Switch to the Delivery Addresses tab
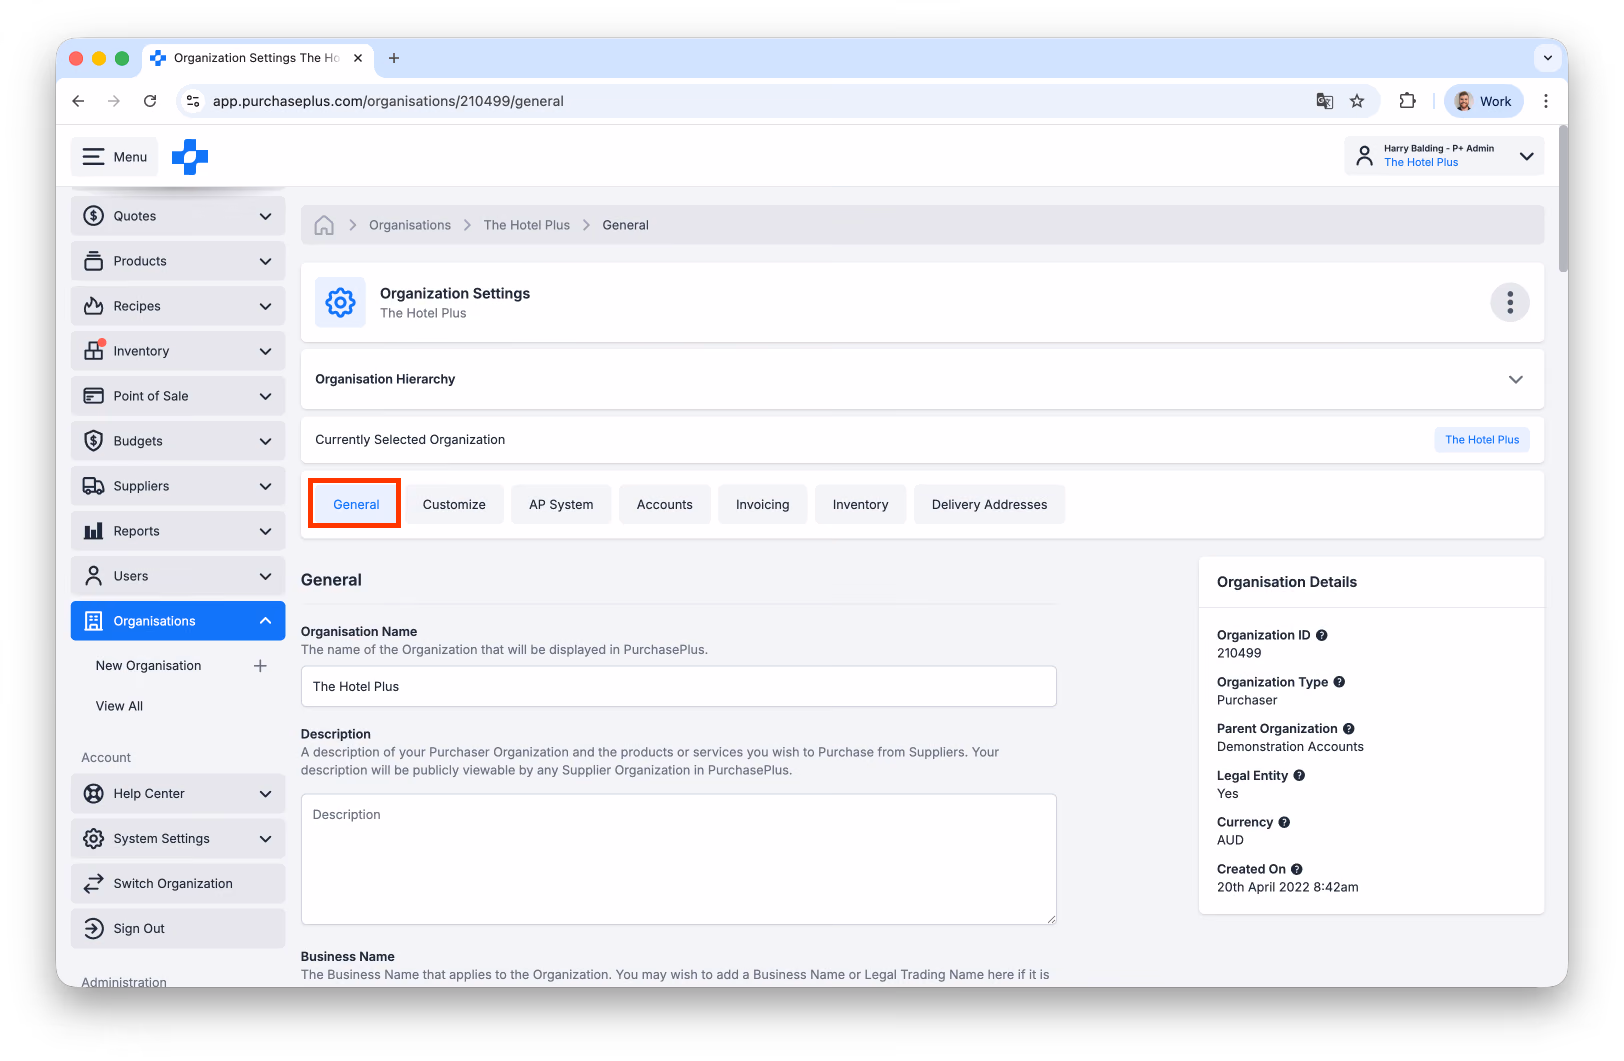Screen dimensions: 1624x1061 click(x=990, y=505)
